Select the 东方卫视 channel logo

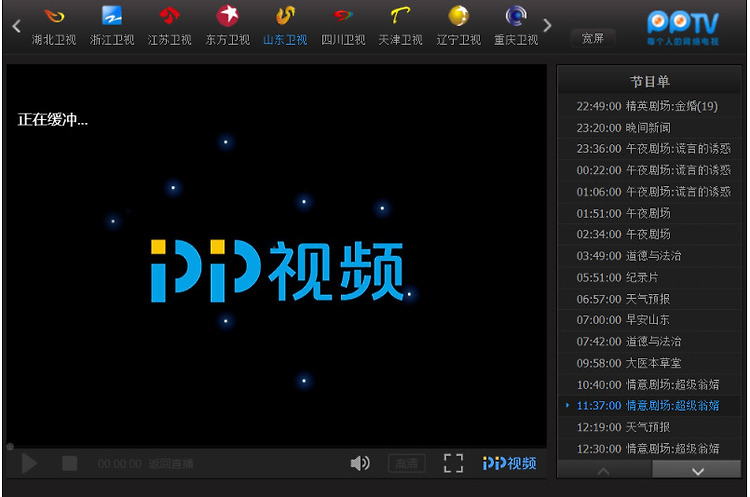click(x=228, y=16)
